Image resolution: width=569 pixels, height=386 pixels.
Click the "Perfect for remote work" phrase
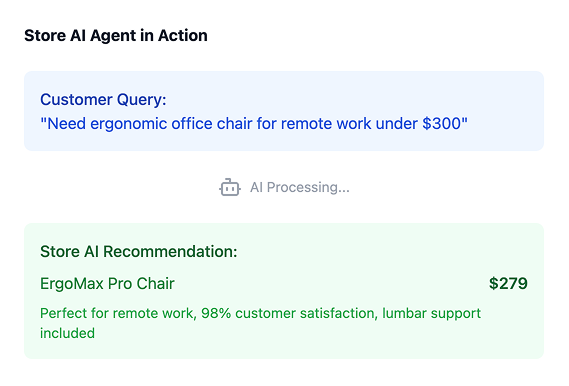pyautogui.click(x=117, y=313)
